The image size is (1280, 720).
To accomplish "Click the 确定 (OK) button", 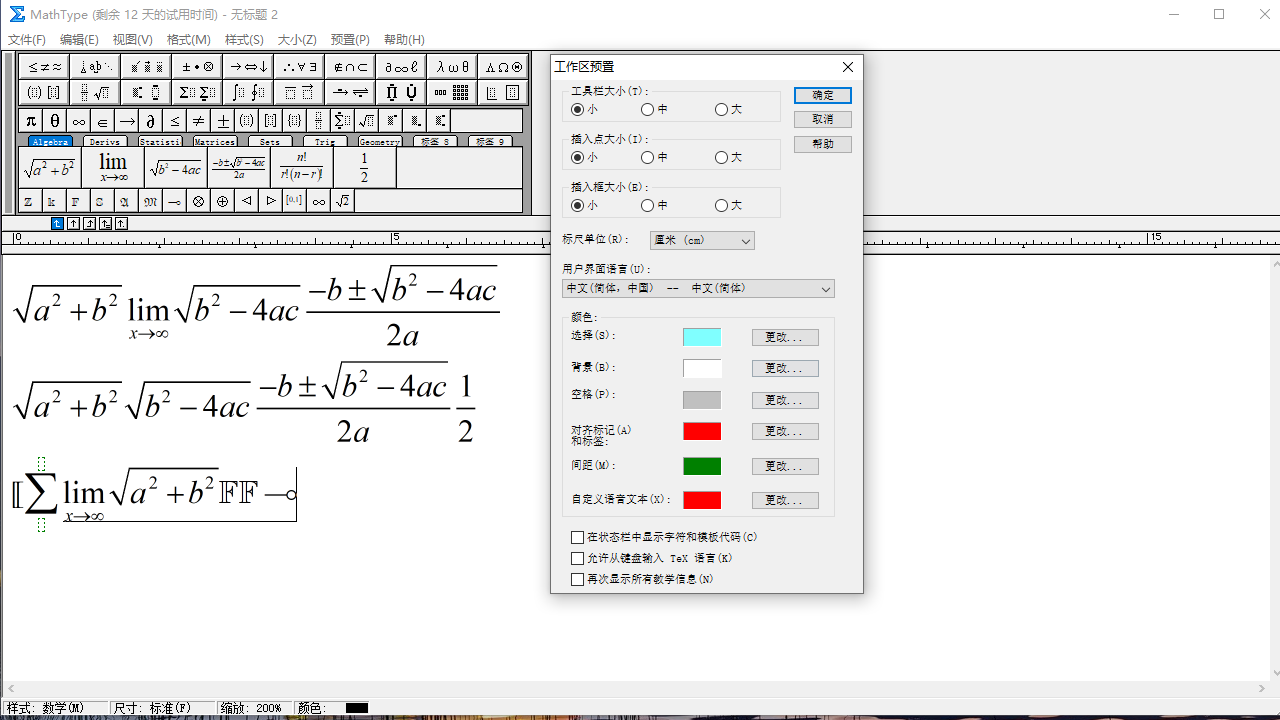I will [823, 95].
